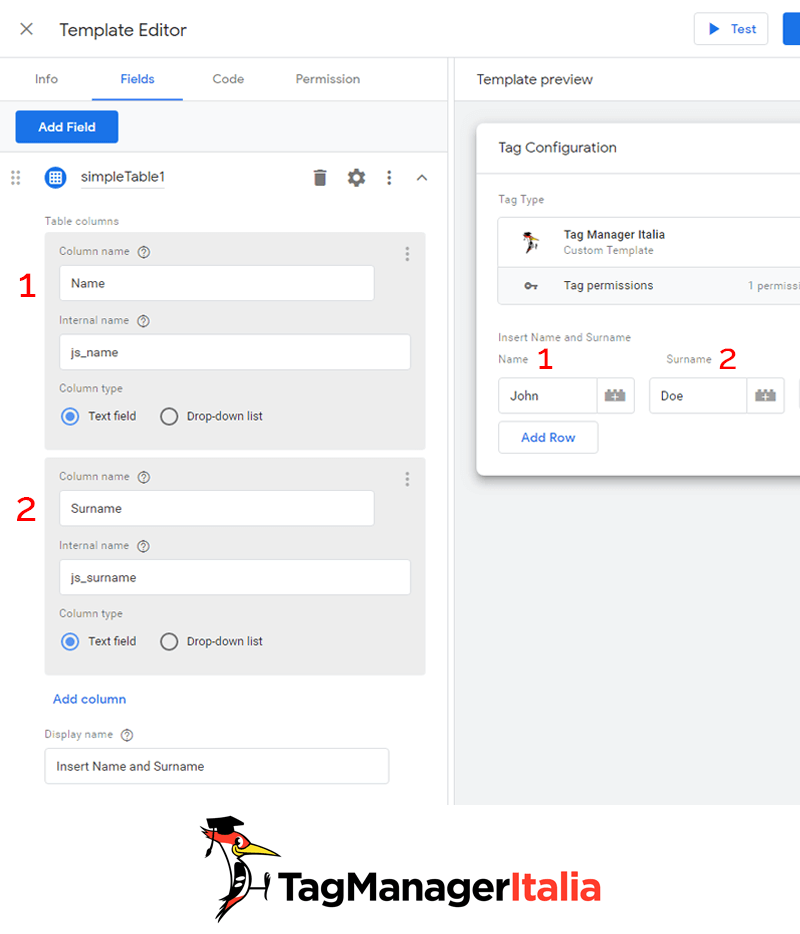Open simpleTable1 three-dot more menu
Viewport: 800px width, 934px height.
(x=389, y=178)
